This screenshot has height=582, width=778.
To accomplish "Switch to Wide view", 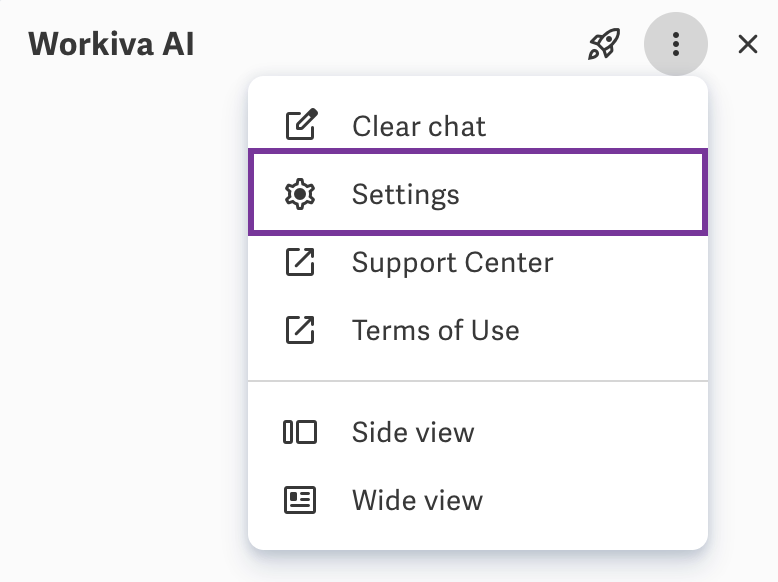I will click(x=478, y=500).
